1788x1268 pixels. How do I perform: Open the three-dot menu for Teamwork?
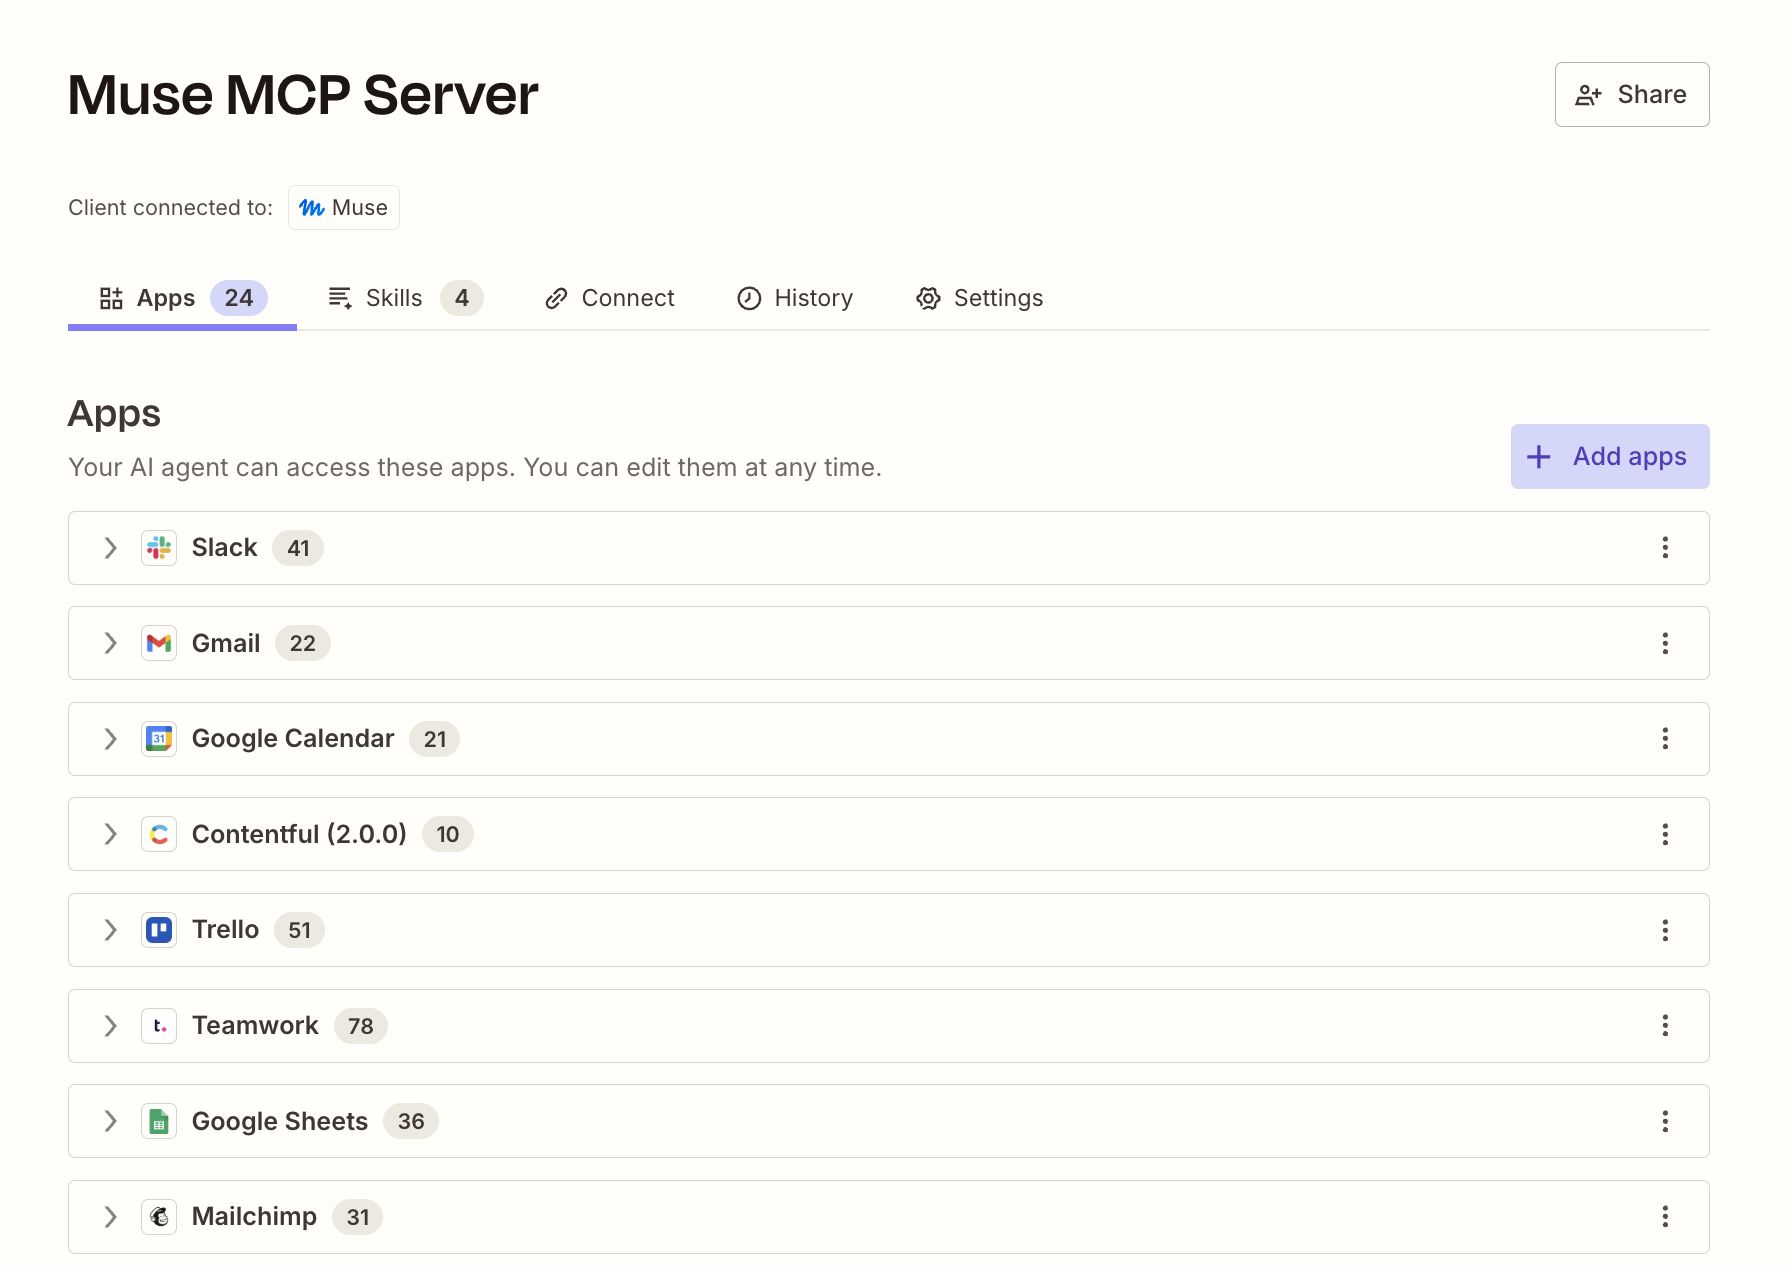coord(1665,1026)
